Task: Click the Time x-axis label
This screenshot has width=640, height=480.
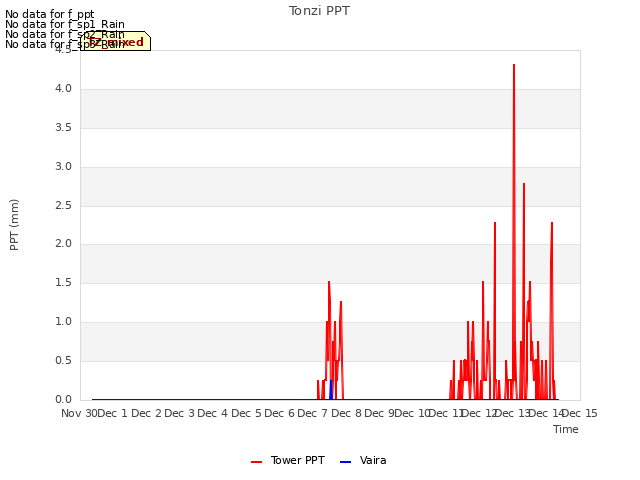Action: (x=565, y=429)
